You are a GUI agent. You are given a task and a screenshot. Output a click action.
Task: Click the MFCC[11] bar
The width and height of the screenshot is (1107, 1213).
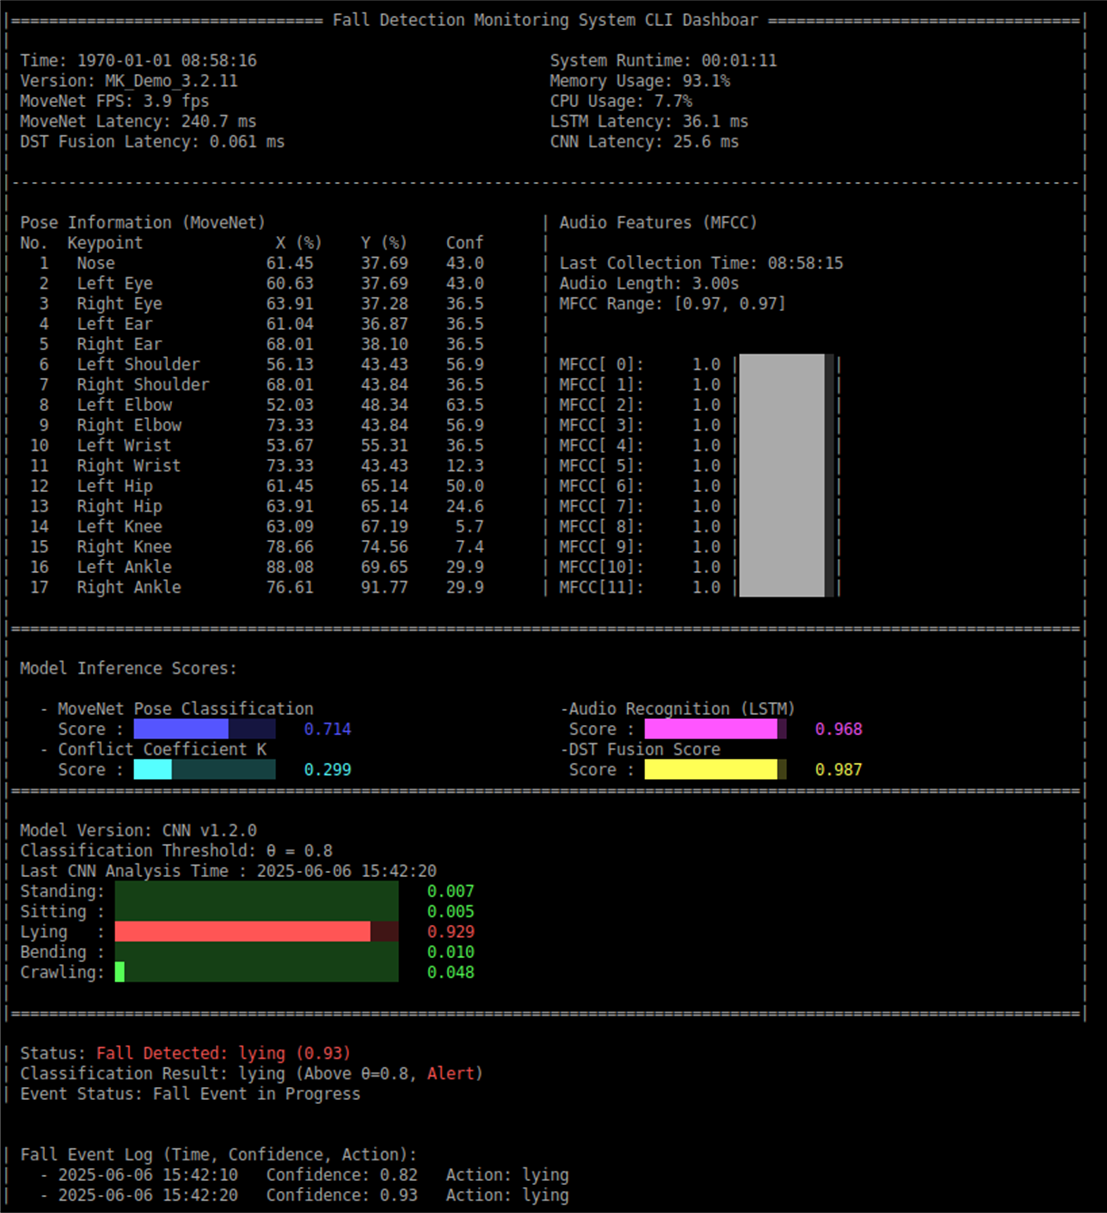pyautogui.click(x=786, y=587)
